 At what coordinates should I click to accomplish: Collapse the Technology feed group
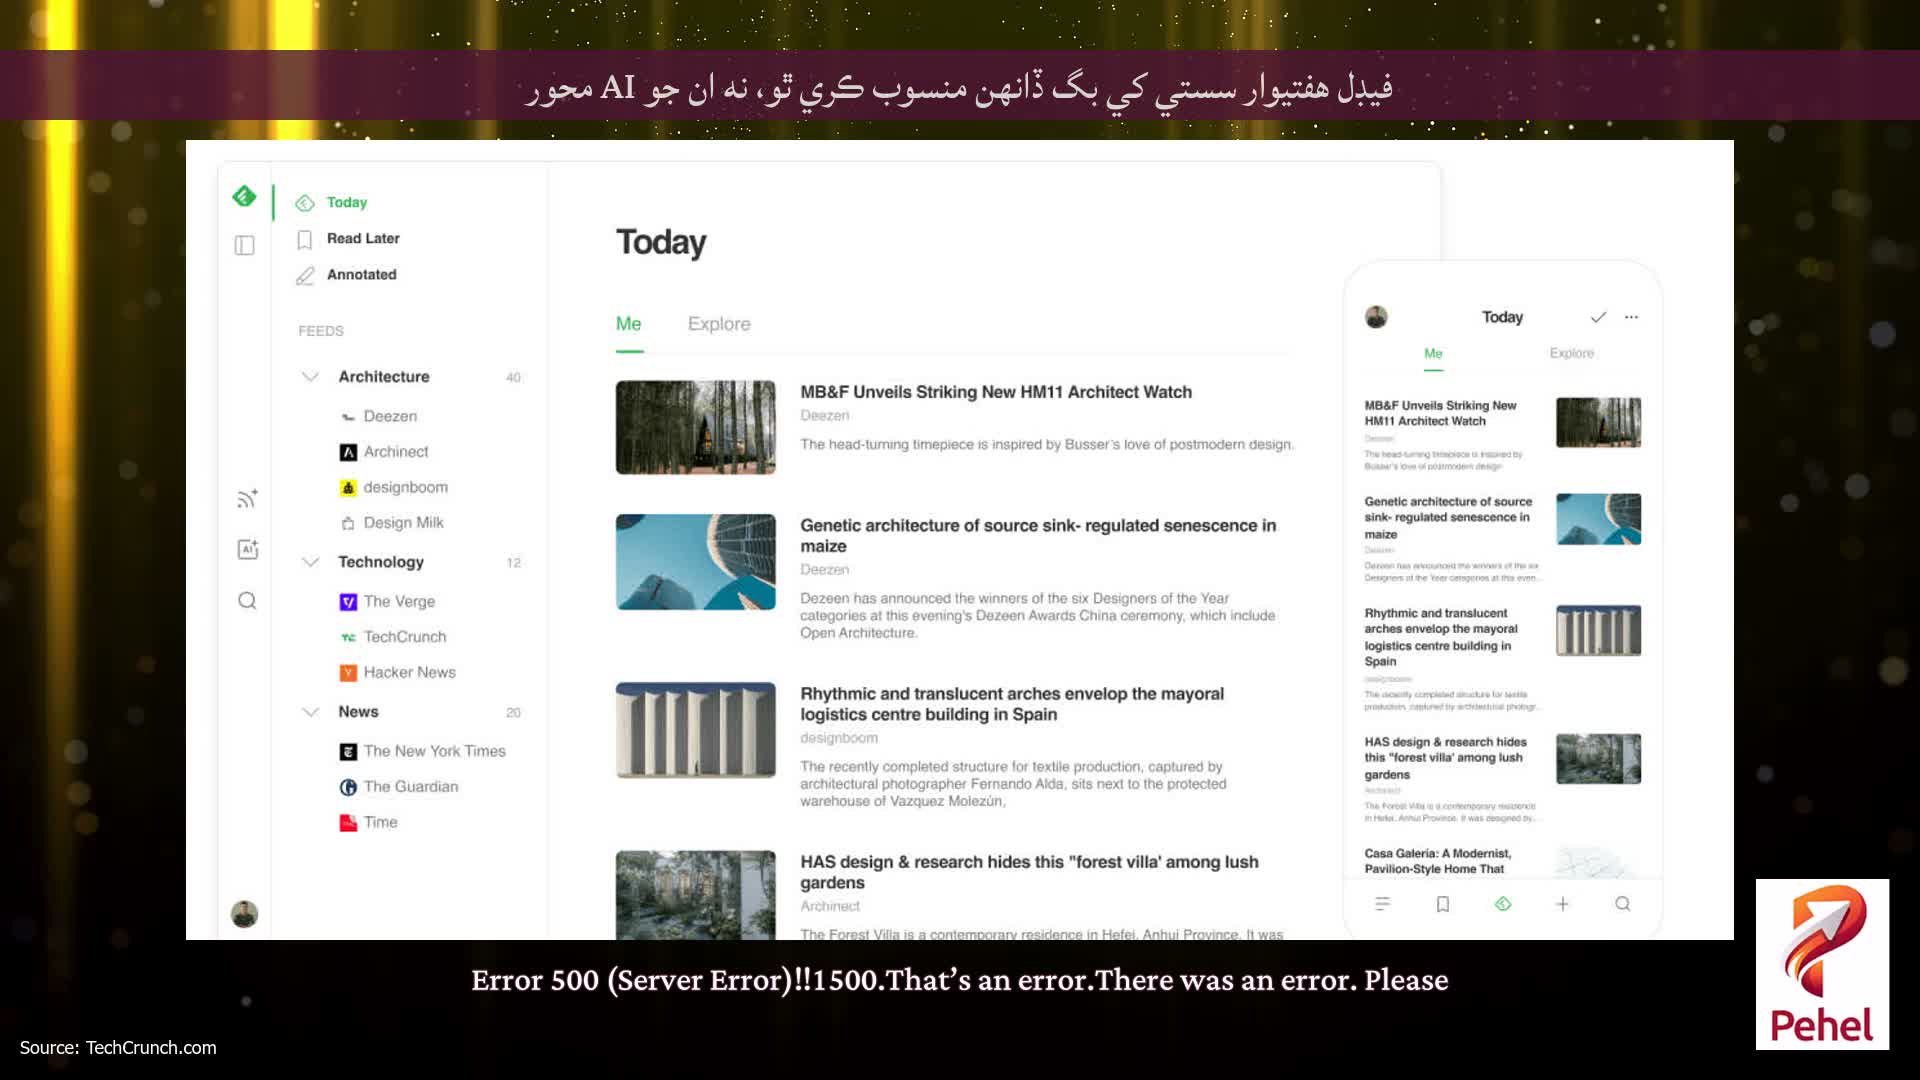310,562
